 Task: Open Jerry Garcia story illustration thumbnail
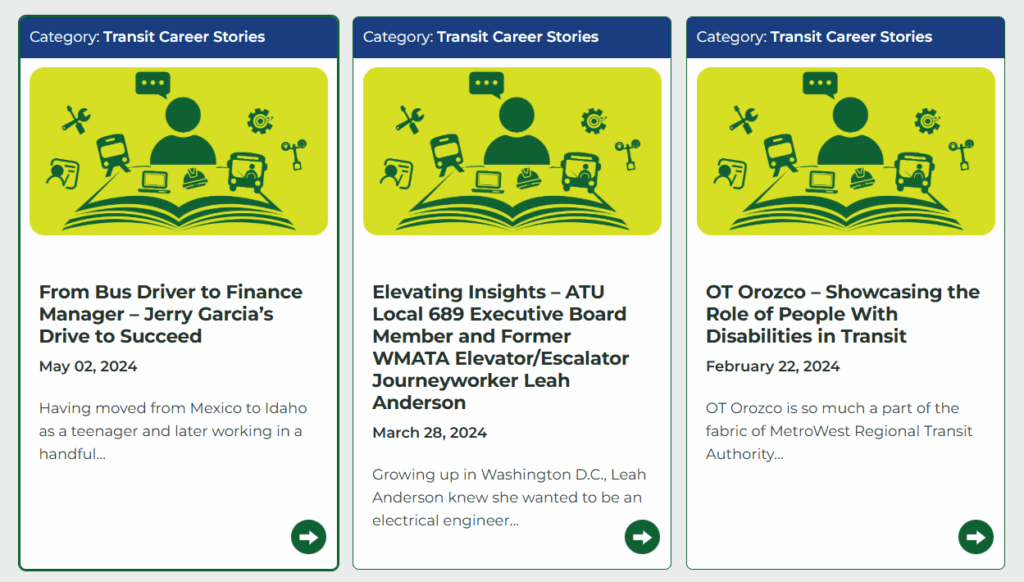point(178,151)
